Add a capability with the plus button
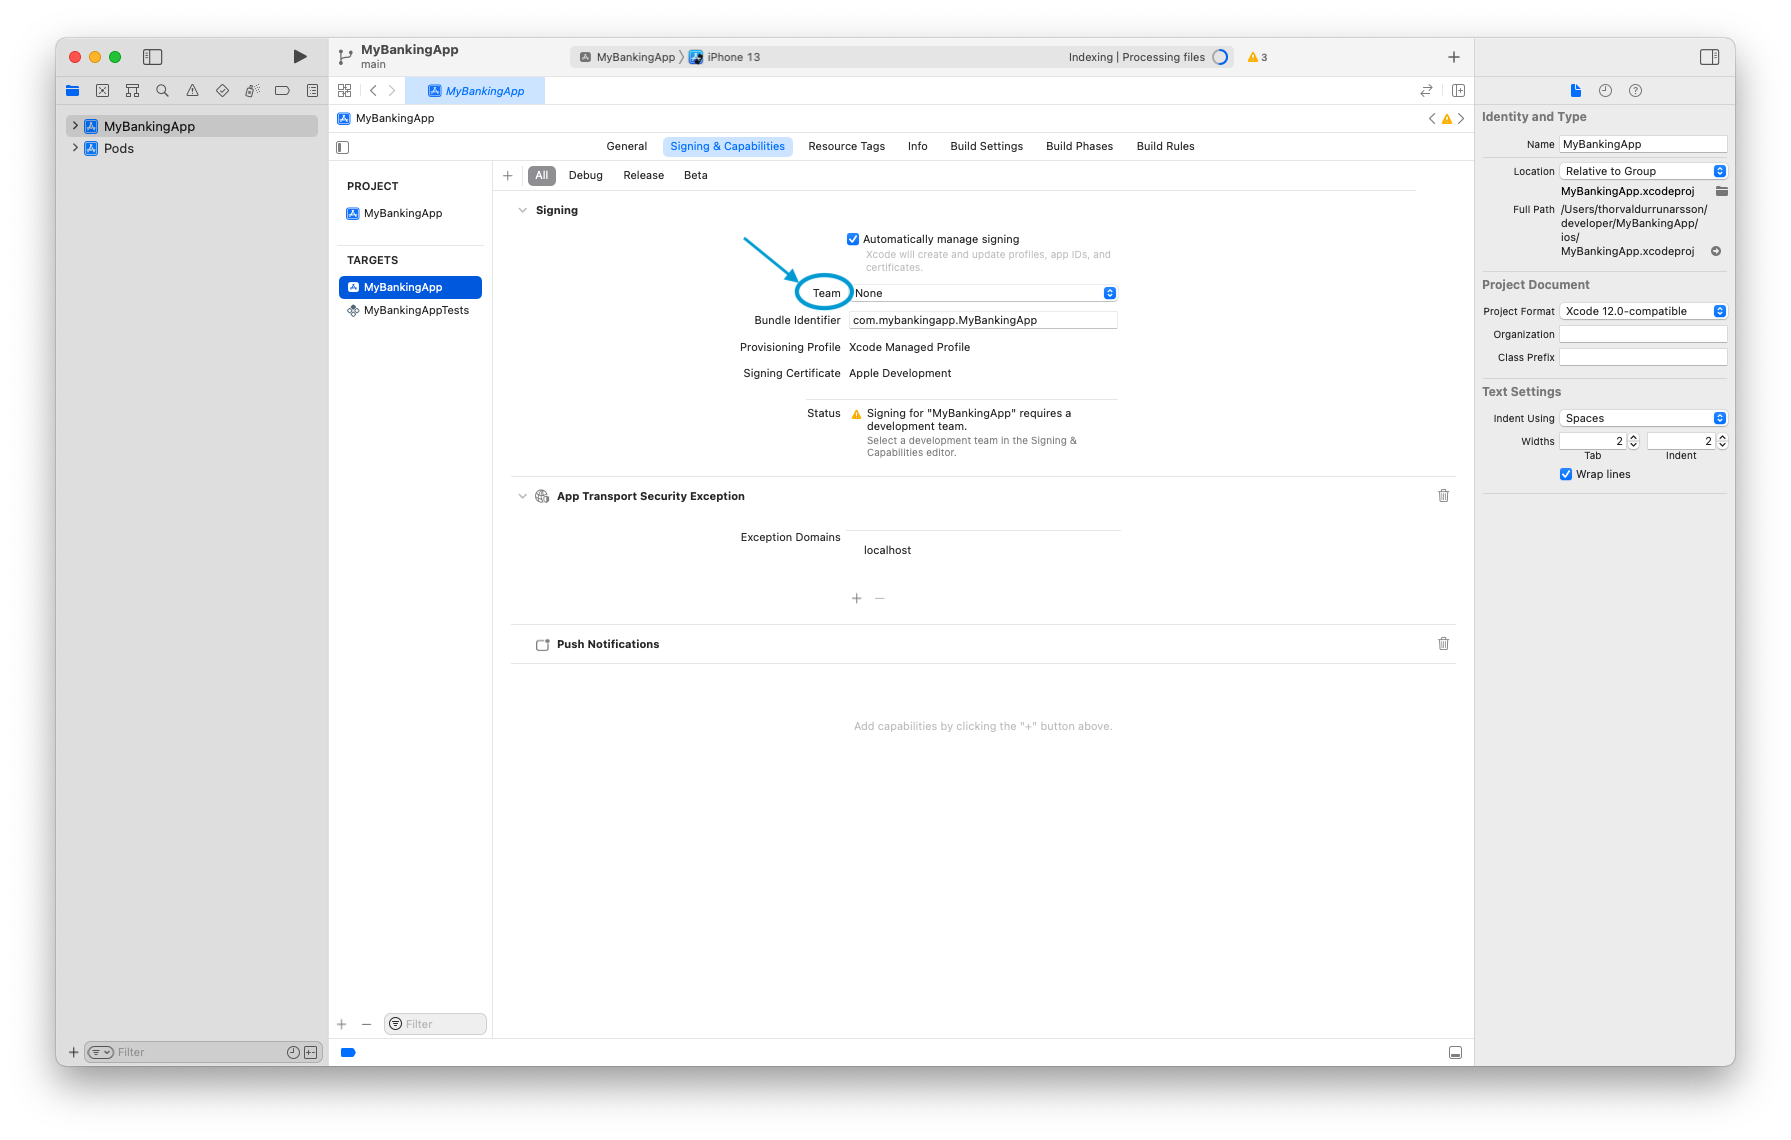Screen dimensions: 1791x1140 tap(508, 175)
